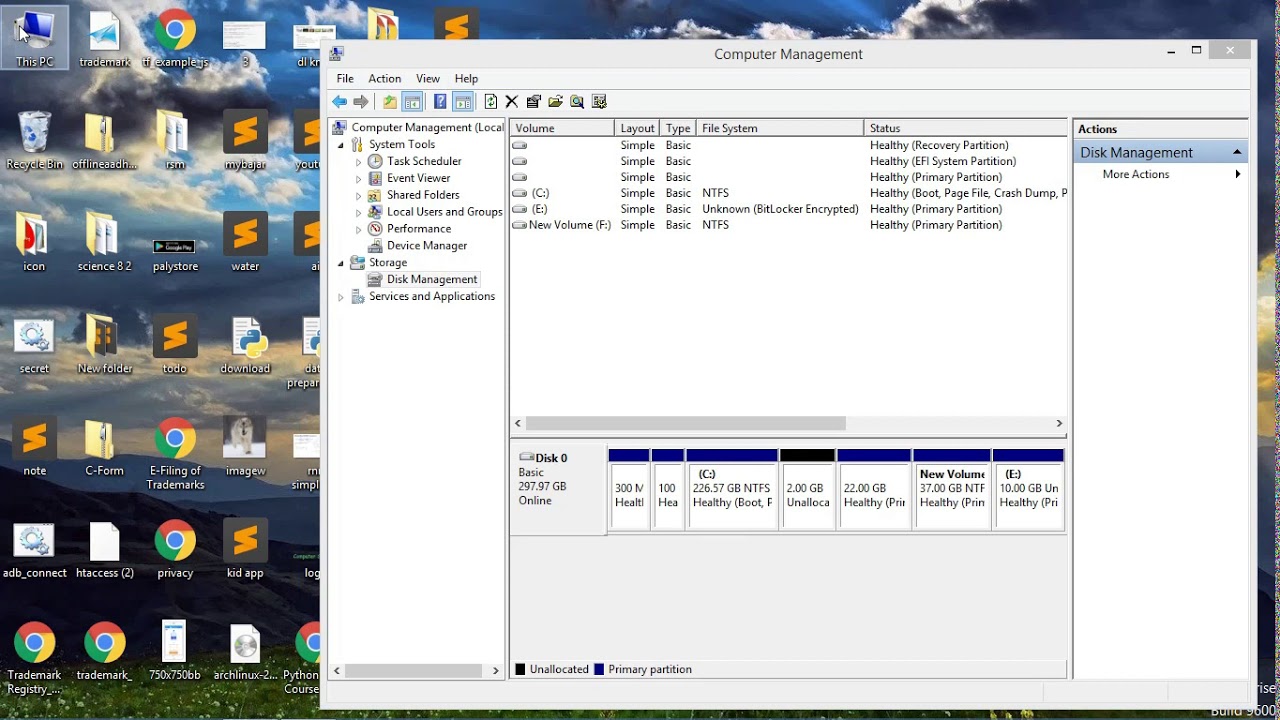Expand the Event Viewer node arrow

click(x=359, y=179)
